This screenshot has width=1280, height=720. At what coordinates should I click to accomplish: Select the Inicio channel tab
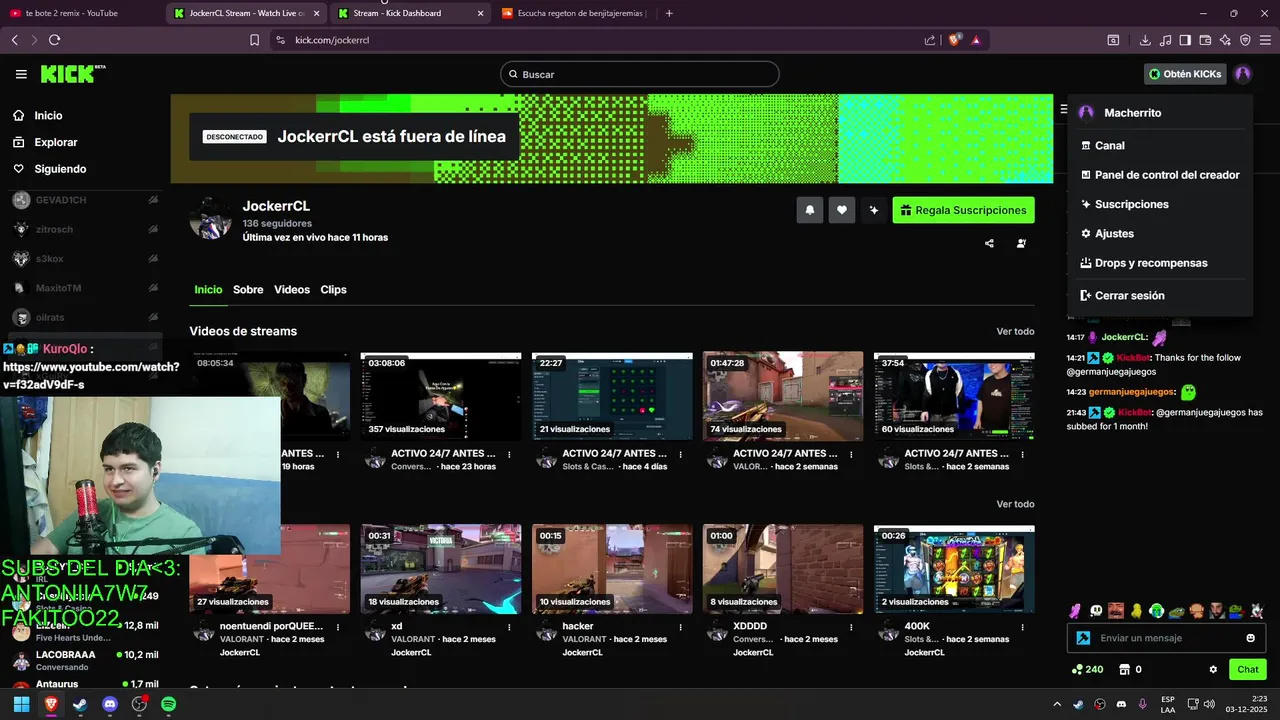click(208, 289)
